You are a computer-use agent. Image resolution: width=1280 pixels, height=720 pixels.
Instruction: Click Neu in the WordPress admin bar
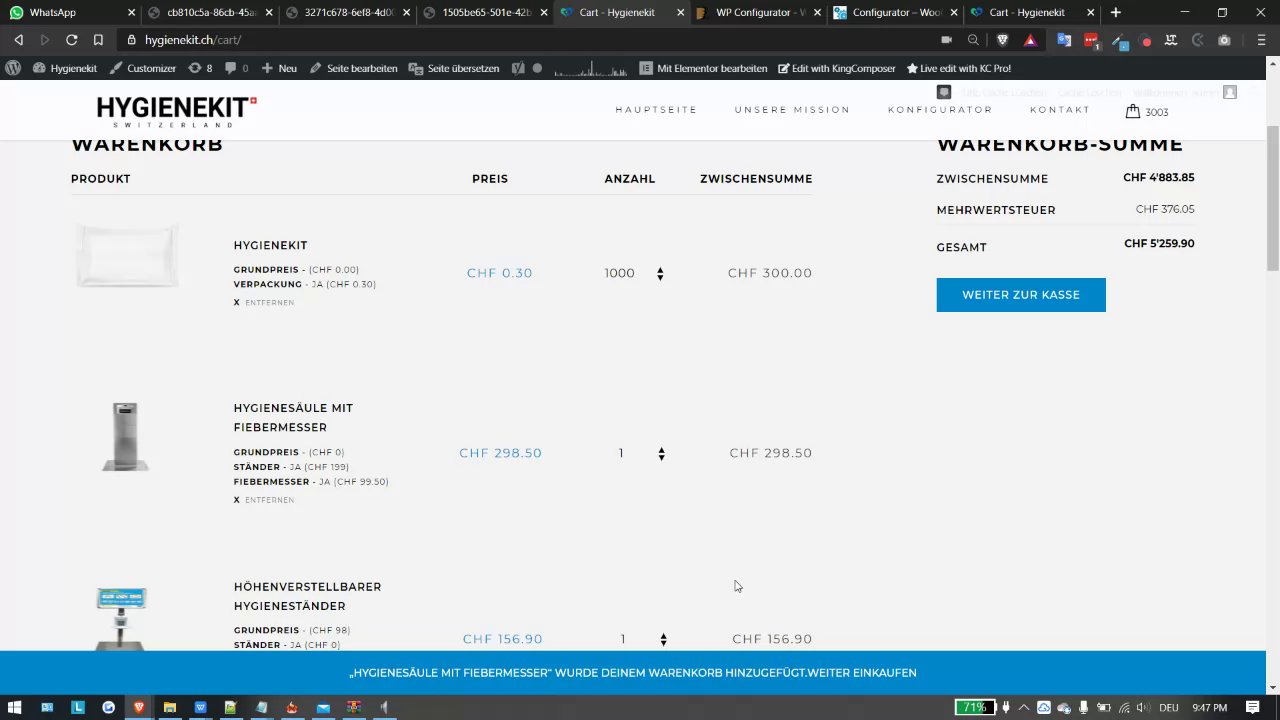(x=279, y=68)
